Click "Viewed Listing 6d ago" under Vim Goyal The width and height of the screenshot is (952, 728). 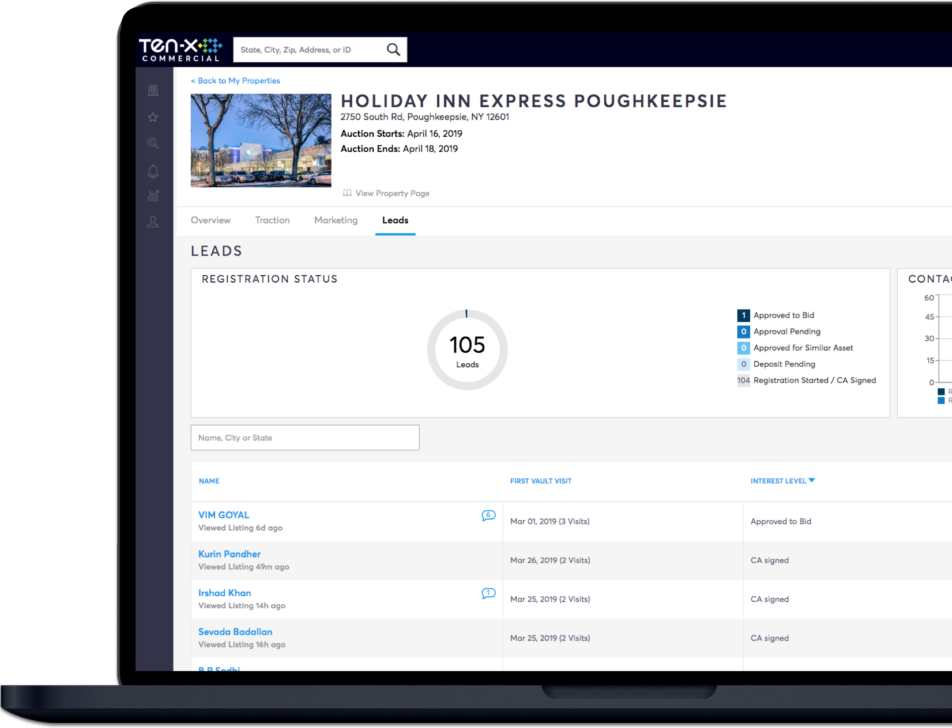coord(240,528)
